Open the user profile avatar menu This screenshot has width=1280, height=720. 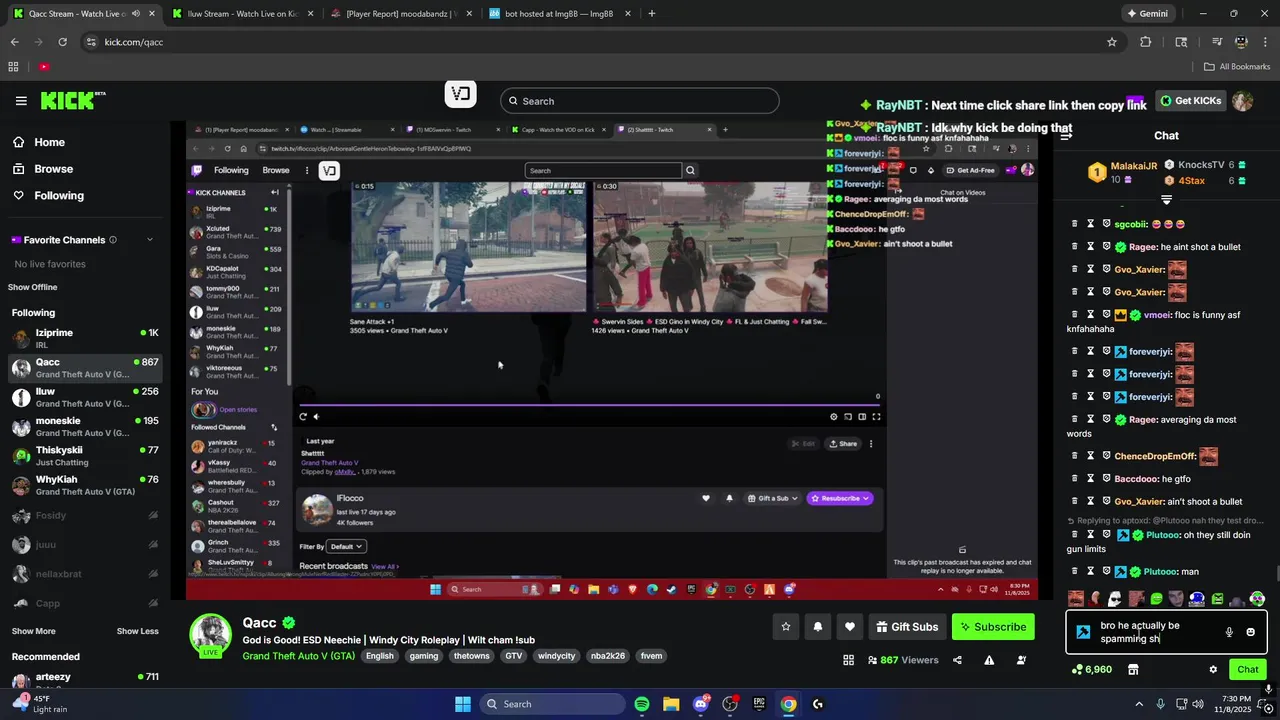pos(1243,101)
